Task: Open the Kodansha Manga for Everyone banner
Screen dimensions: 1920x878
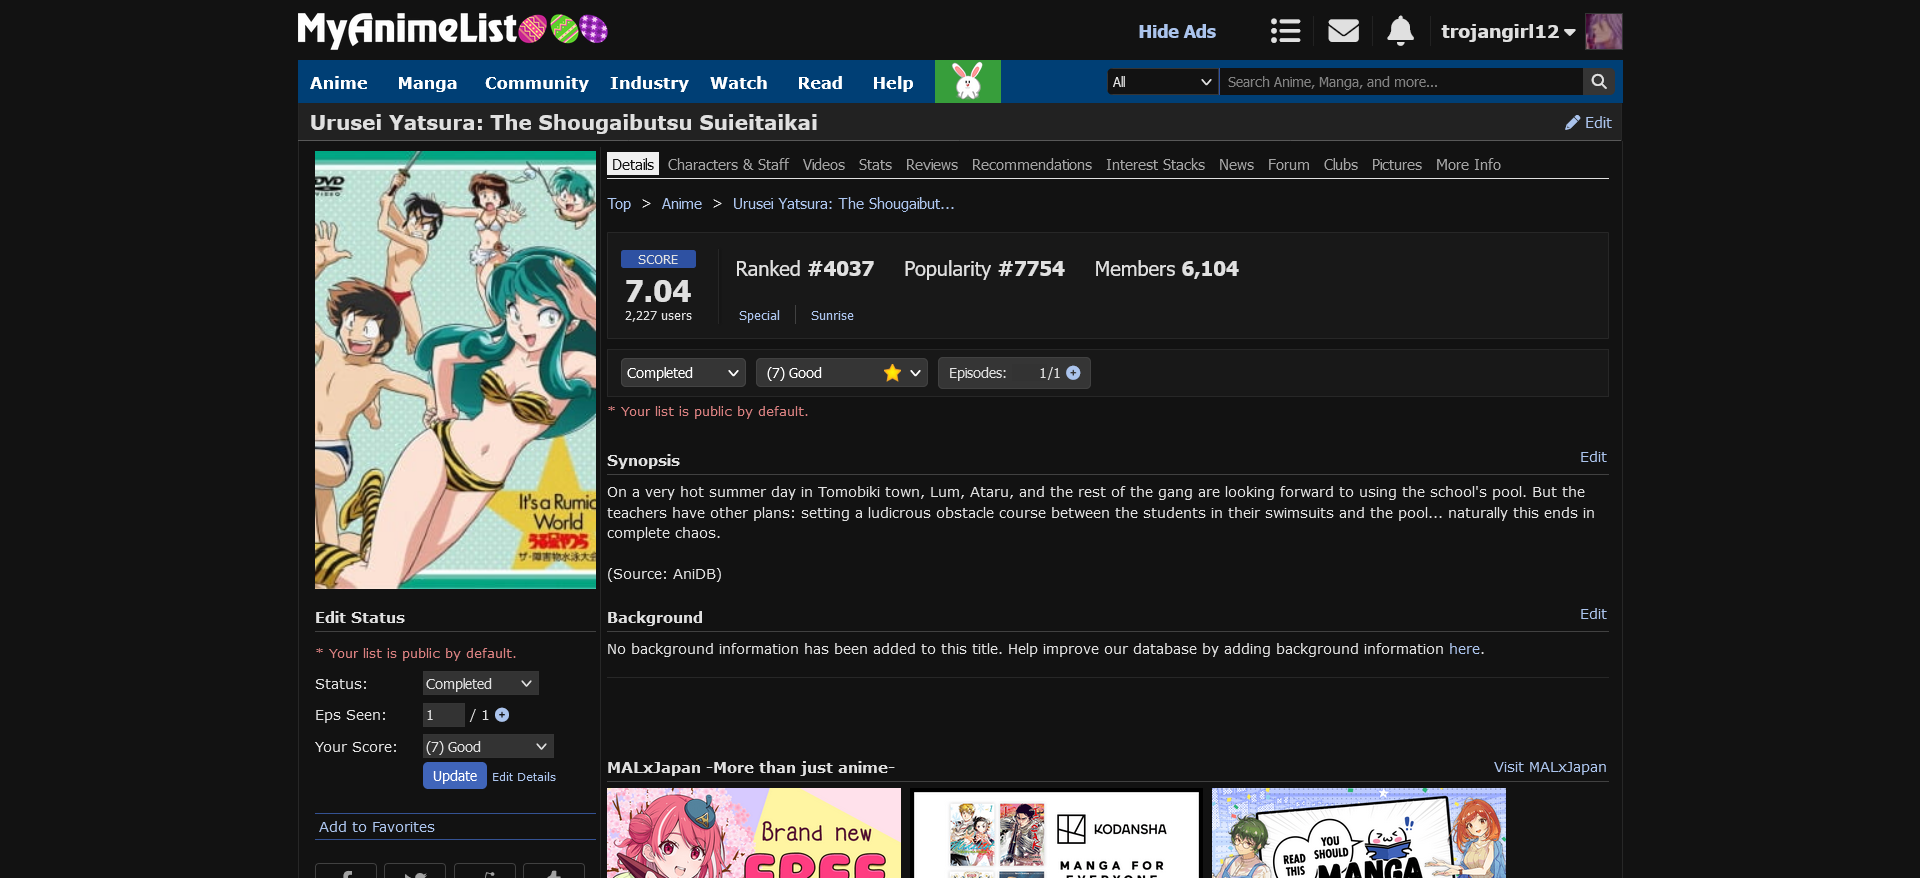Action: [1056, 833]
